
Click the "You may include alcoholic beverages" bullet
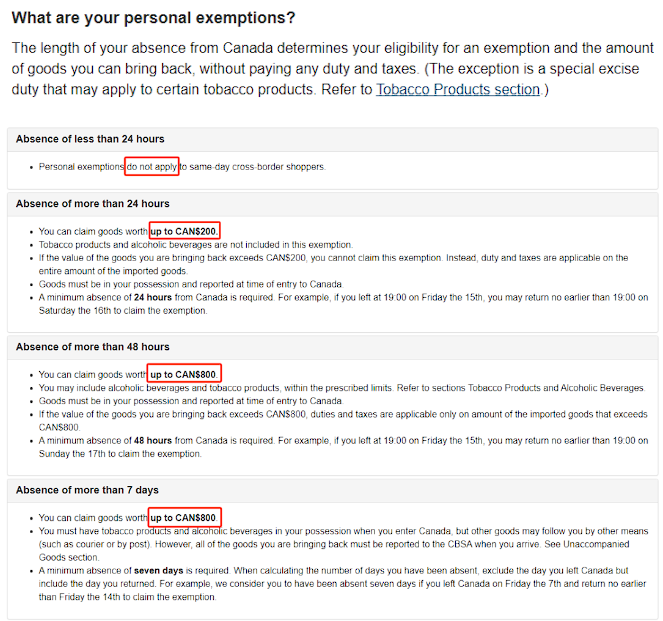[x=340, y=388]
